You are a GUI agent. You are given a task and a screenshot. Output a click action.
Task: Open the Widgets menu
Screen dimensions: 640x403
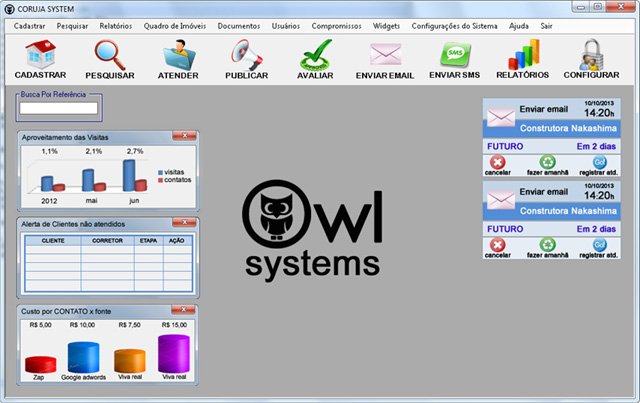pos(386,26)
